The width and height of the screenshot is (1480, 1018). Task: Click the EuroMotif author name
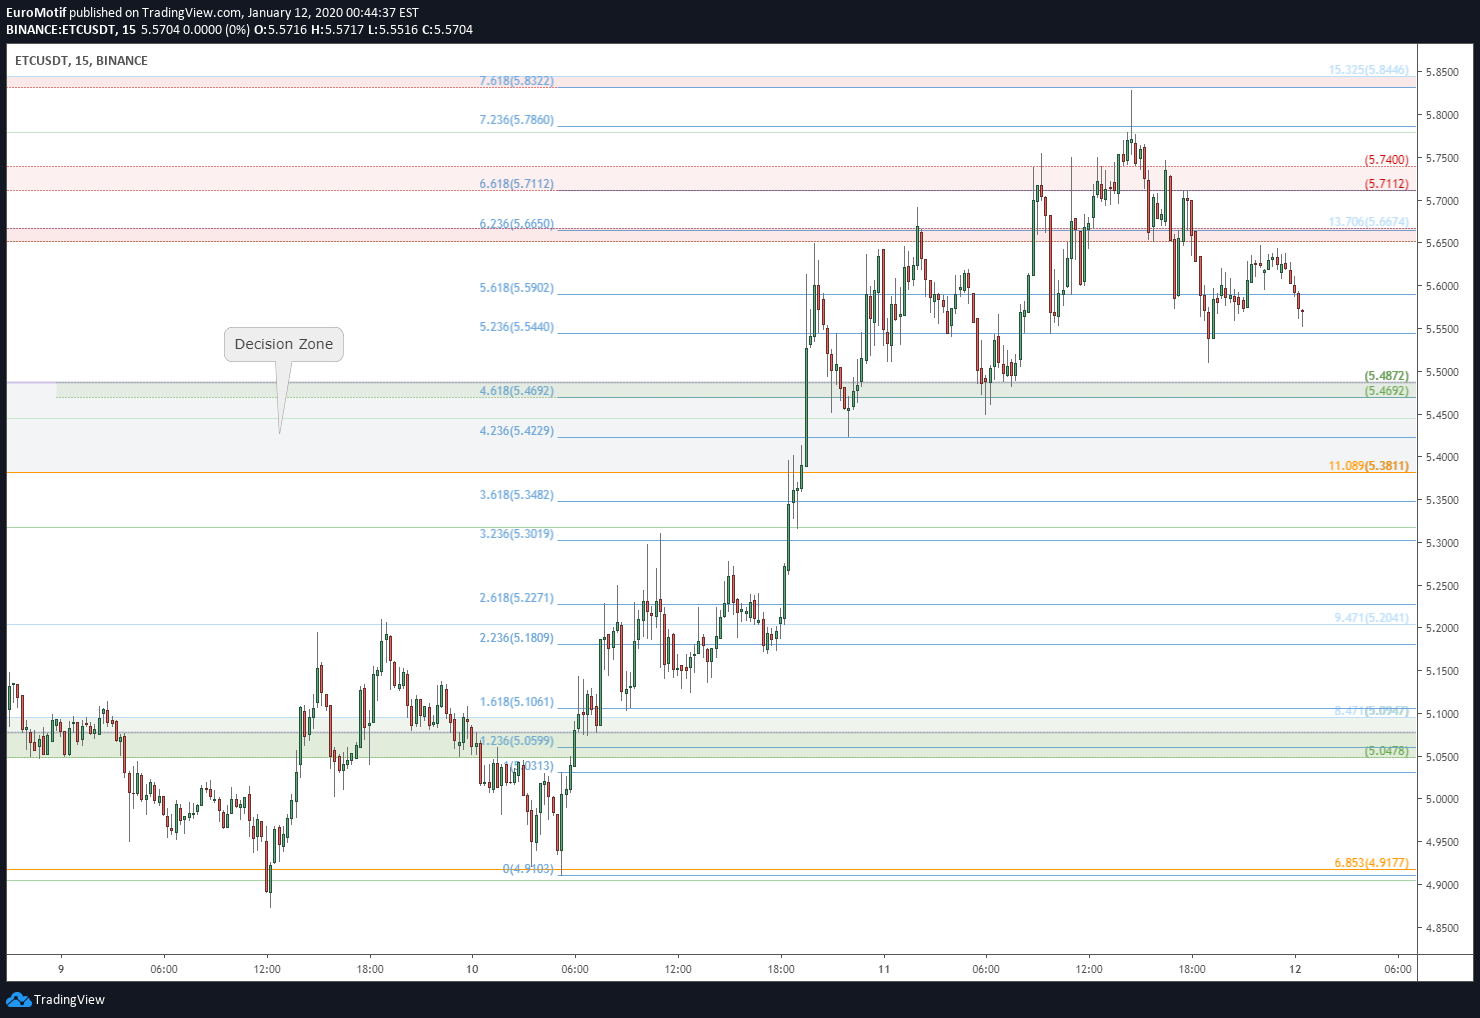[36, 13]
